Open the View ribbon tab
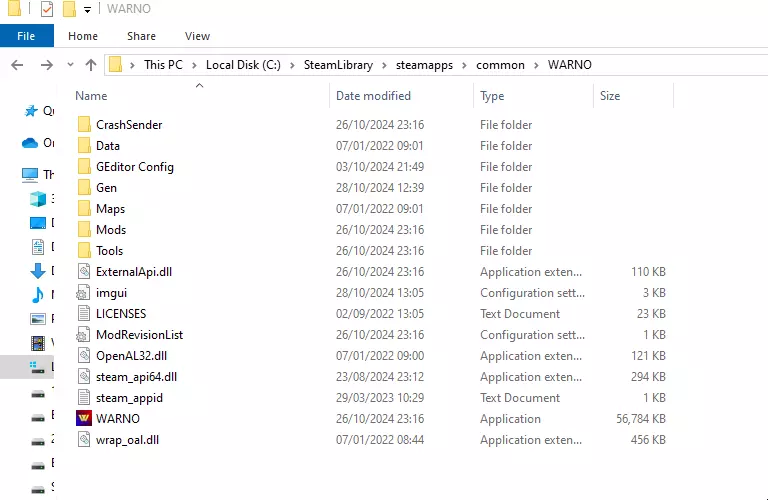The width and height of the screenshot is (768, 500). point(197,36)
